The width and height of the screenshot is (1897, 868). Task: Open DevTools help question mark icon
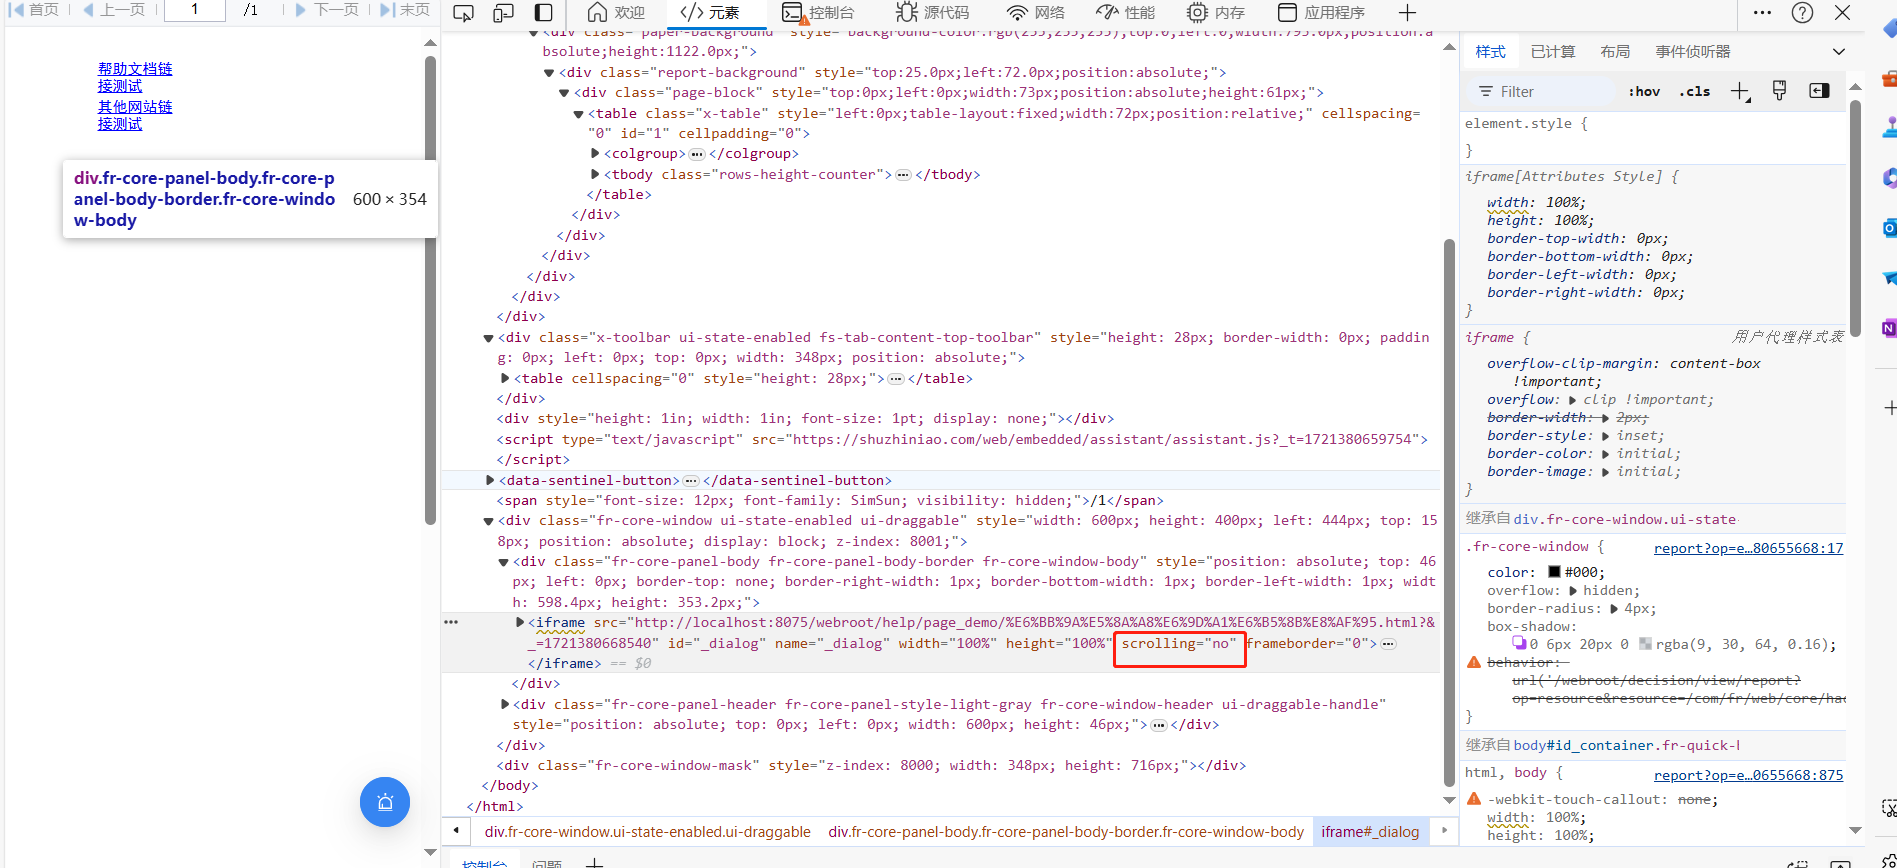tap(1802, 13)
